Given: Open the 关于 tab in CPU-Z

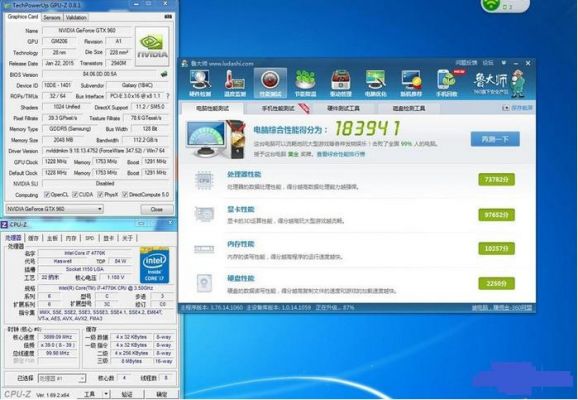Looking at the screenshot, I should coord(127,238).
